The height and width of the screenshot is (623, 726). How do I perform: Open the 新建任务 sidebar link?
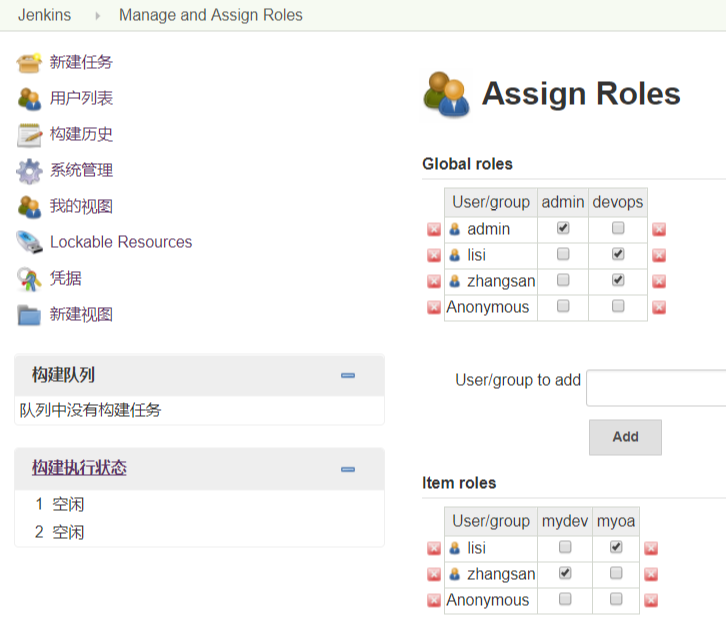[81, 62]
